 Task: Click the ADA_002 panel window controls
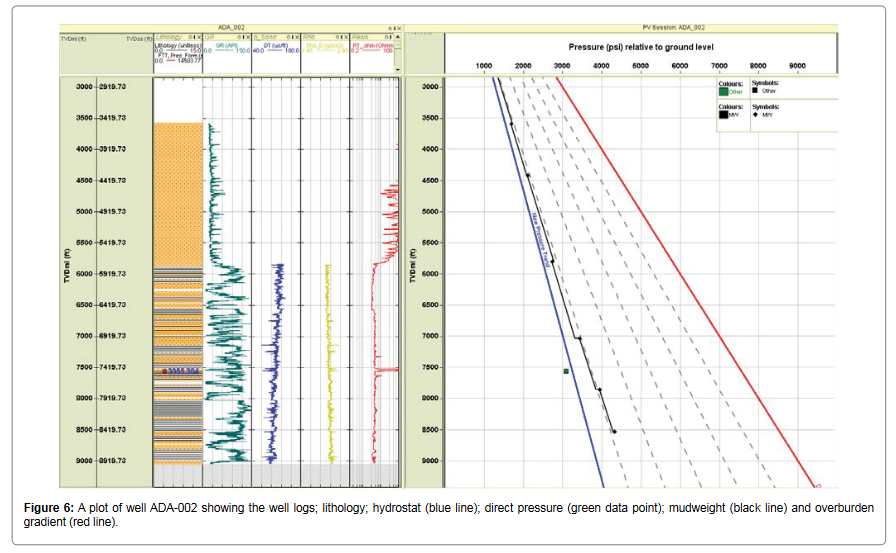[x=395, y=29]
